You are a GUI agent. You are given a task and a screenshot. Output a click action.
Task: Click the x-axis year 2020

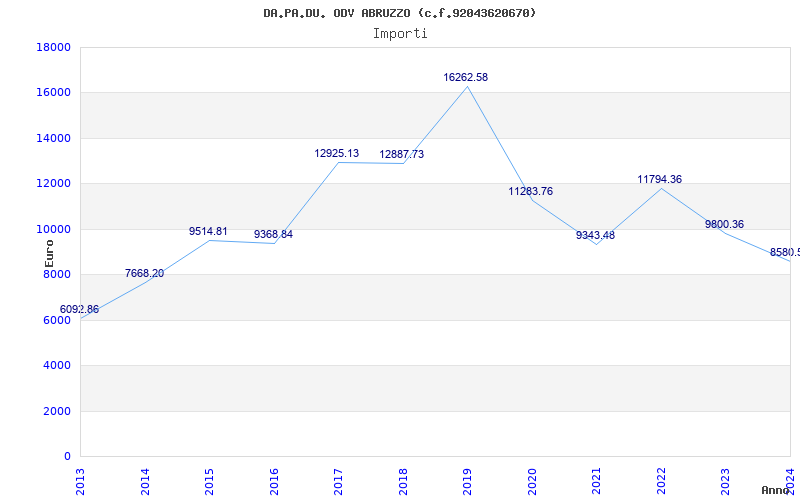[532, 482]
